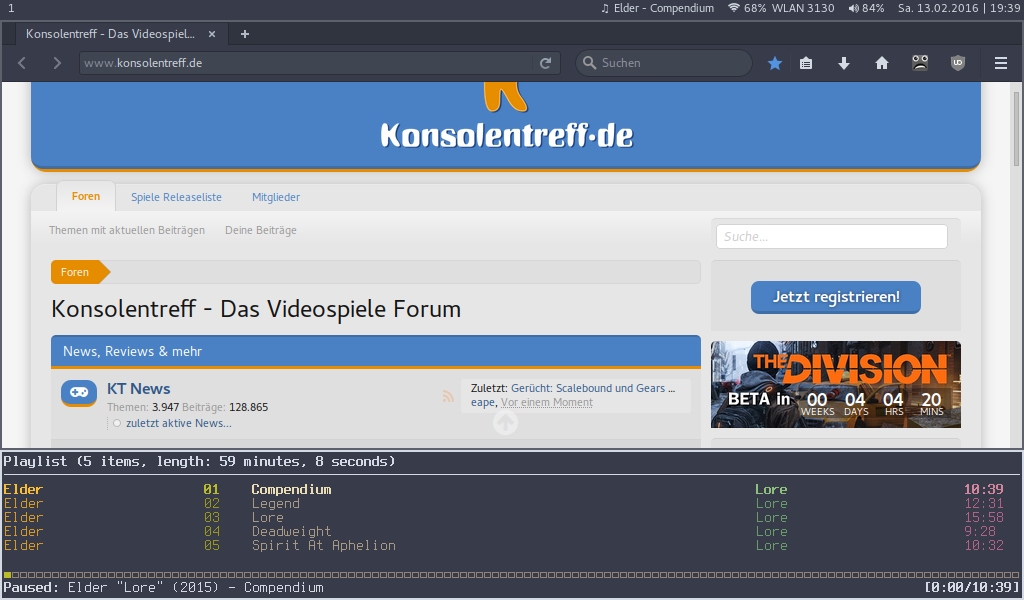This screenshot has width=1024, height=600.
Task: Click the home icon in the toolbar
Action: tap(882, 63)
